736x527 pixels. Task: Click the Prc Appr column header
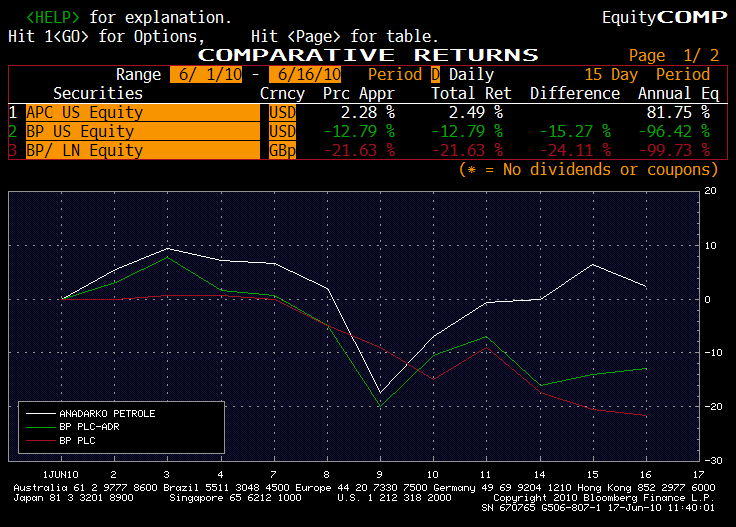click(x=358, y=94)
